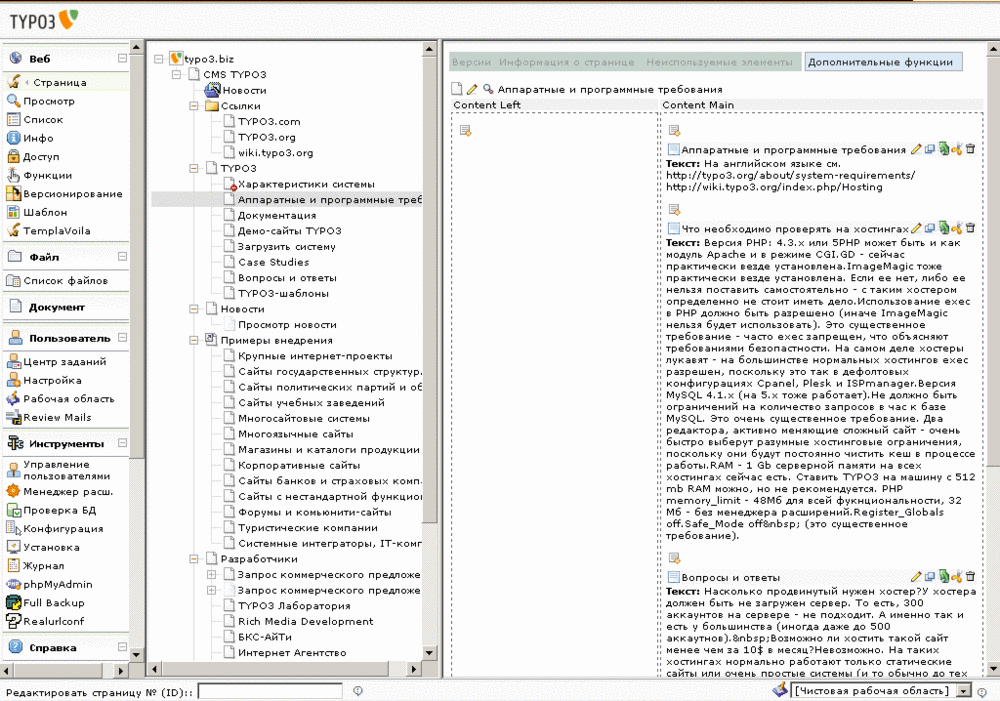Click the page tree horizontal scrollbar

pos(274,669)
